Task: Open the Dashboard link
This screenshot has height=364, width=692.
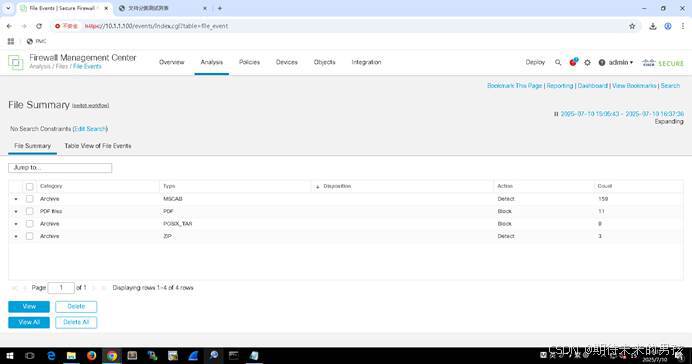Action: coord(593,86)
